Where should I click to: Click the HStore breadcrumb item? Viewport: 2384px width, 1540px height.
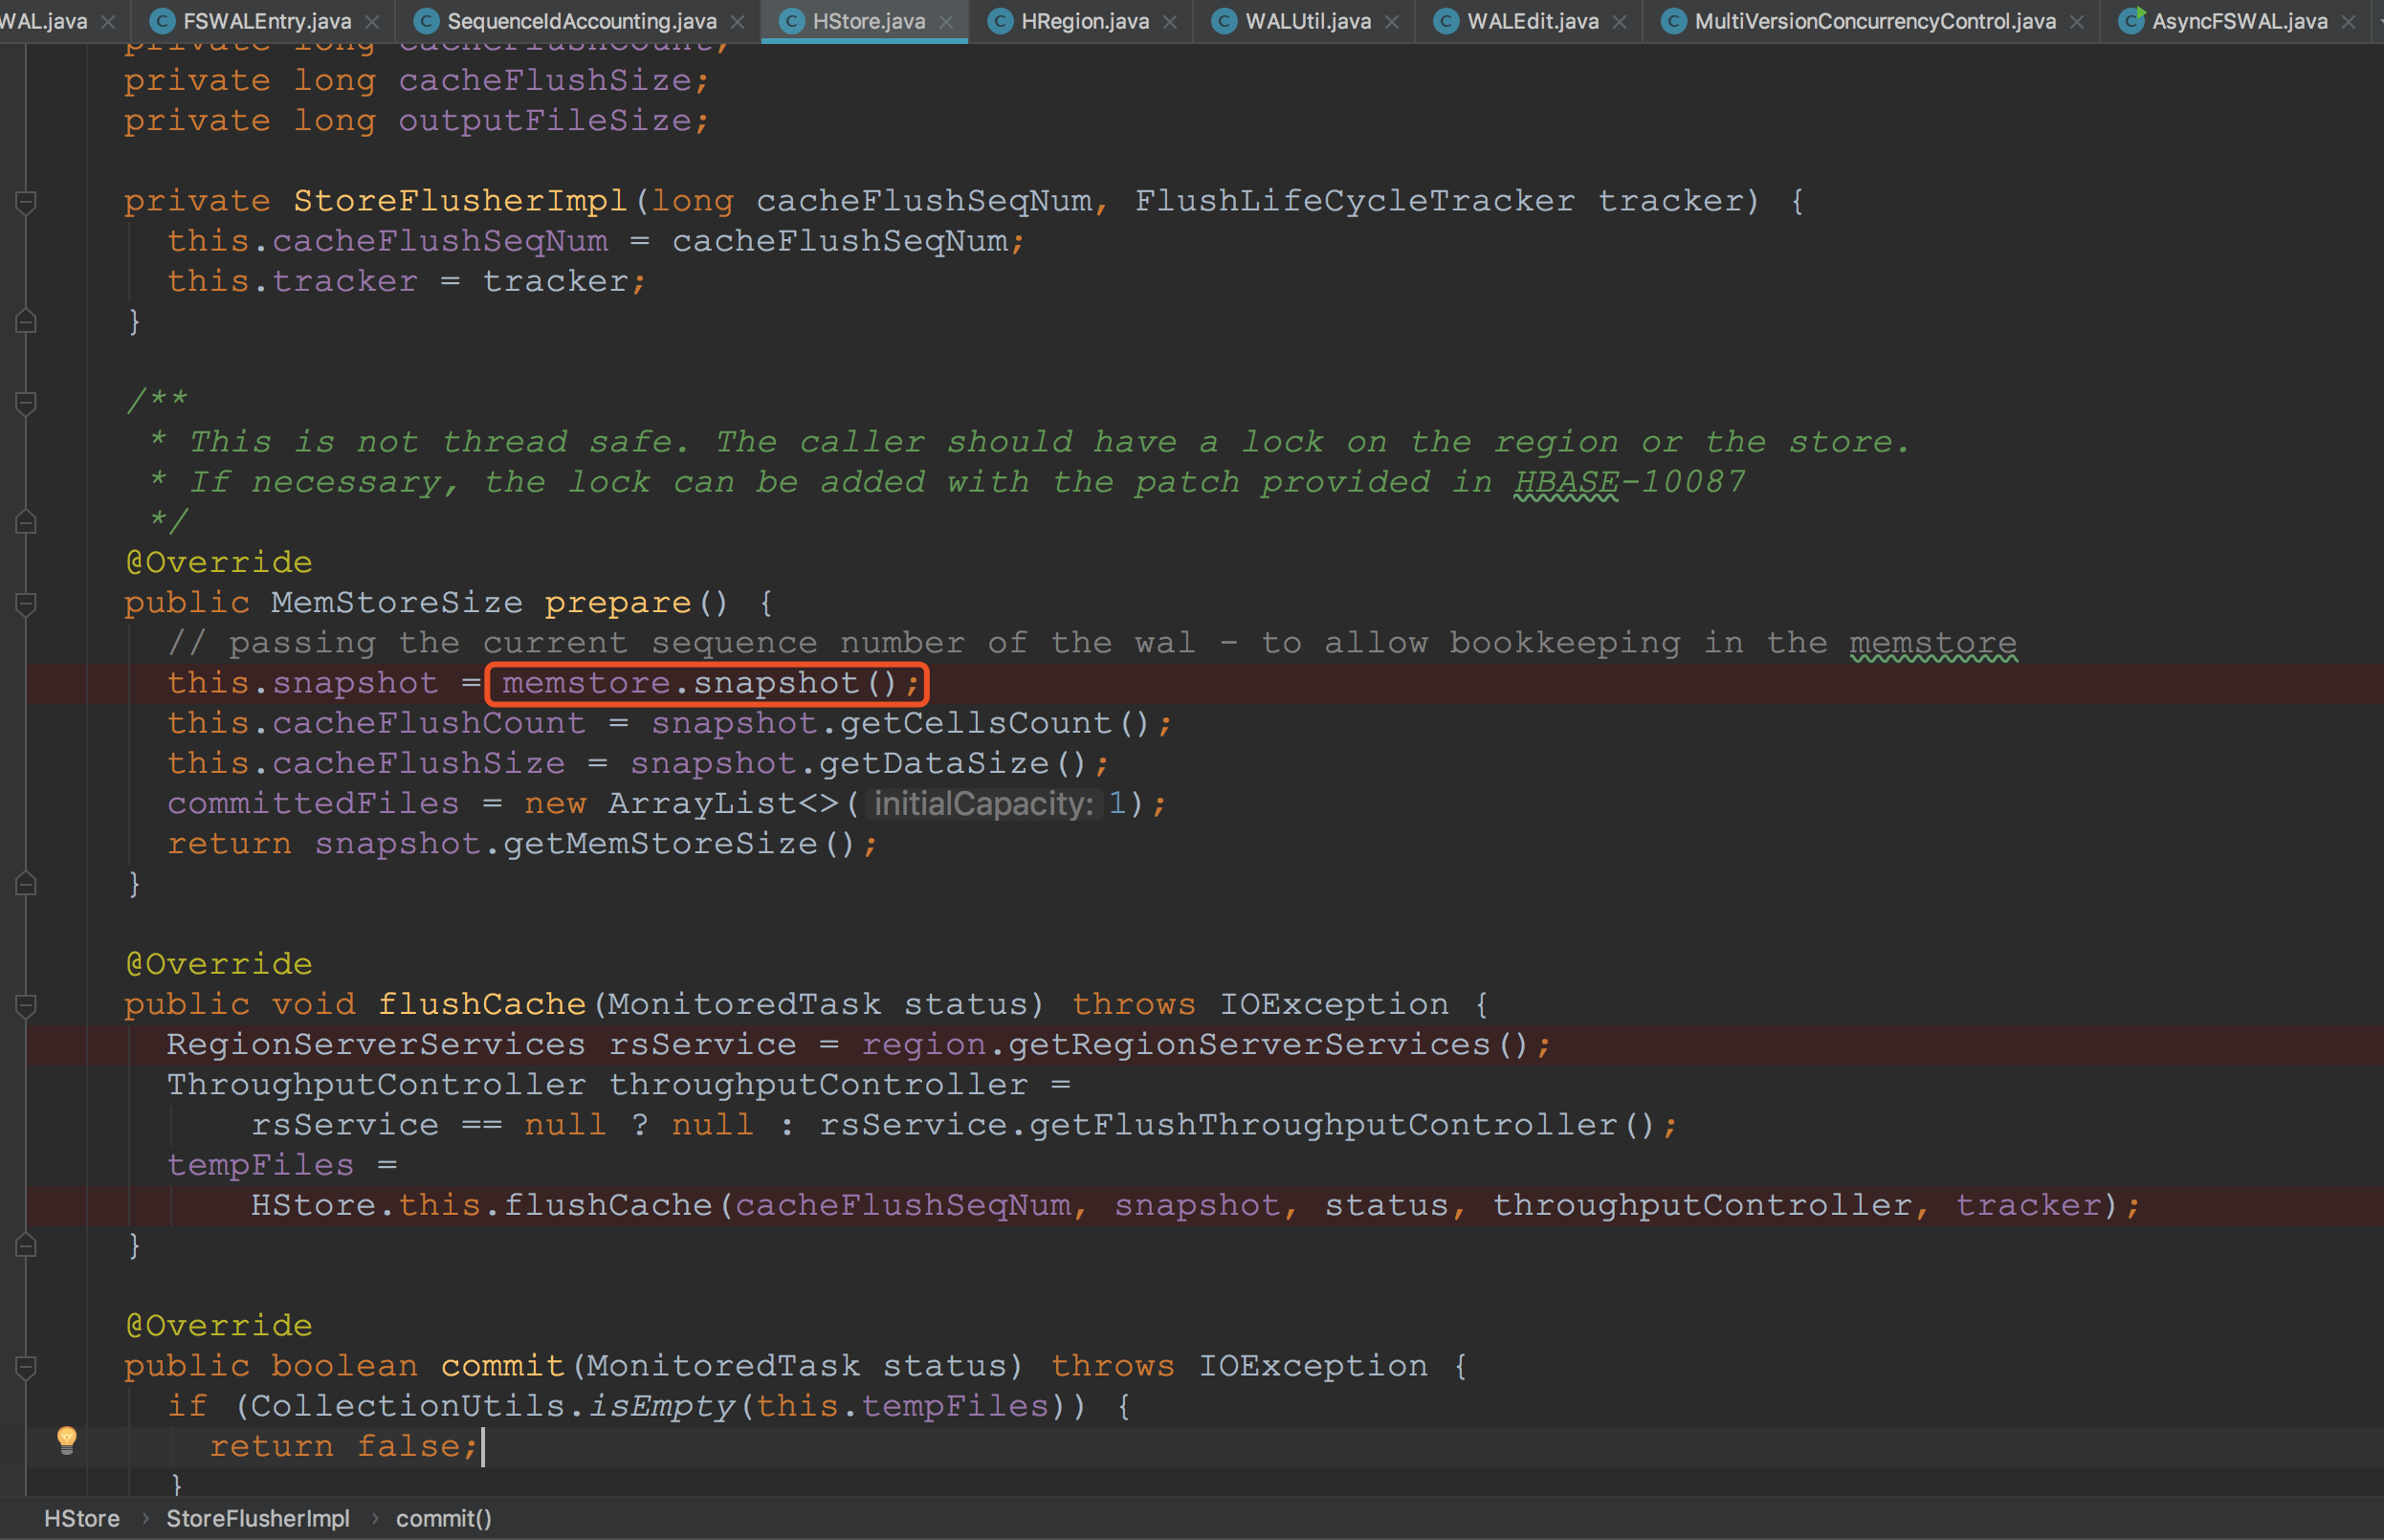coord(81,1518)
